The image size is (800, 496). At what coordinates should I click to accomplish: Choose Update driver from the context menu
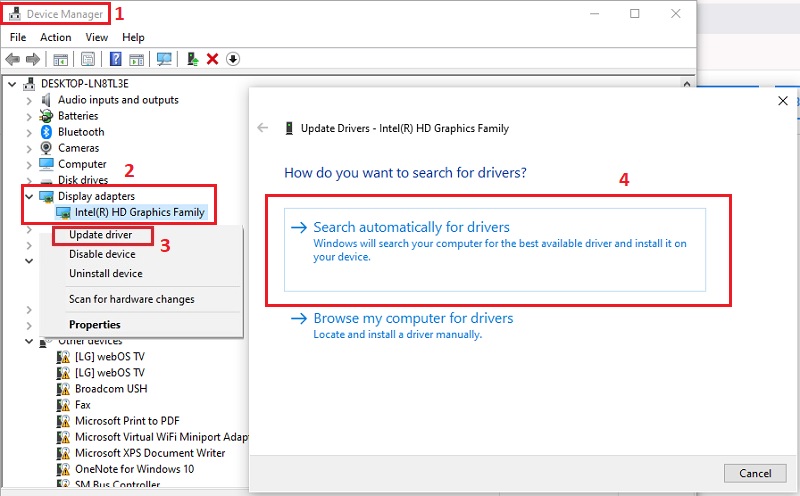(101, 235)
